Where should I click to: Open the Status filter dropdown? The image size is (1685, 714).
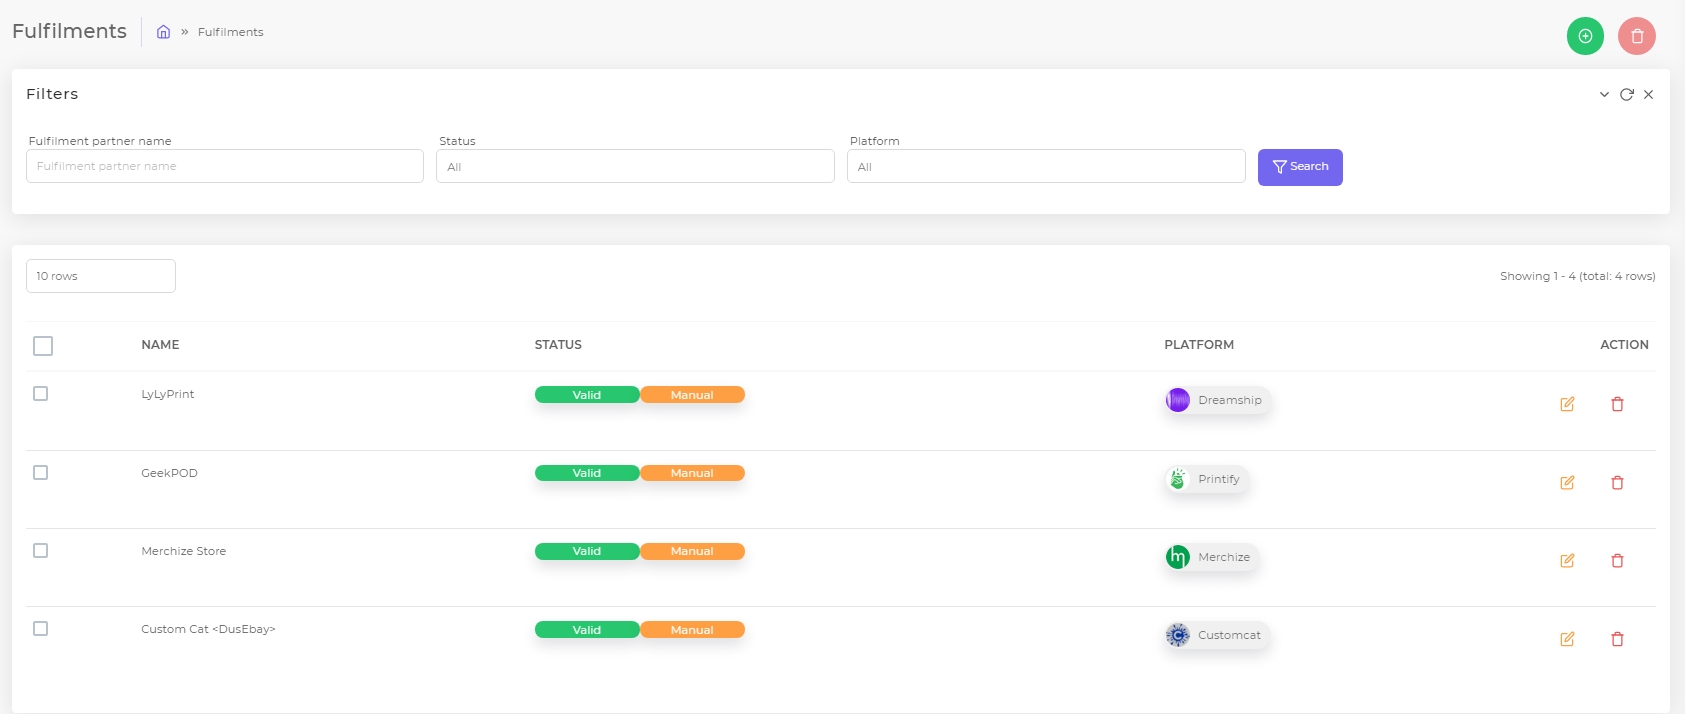tap(635, 166)
